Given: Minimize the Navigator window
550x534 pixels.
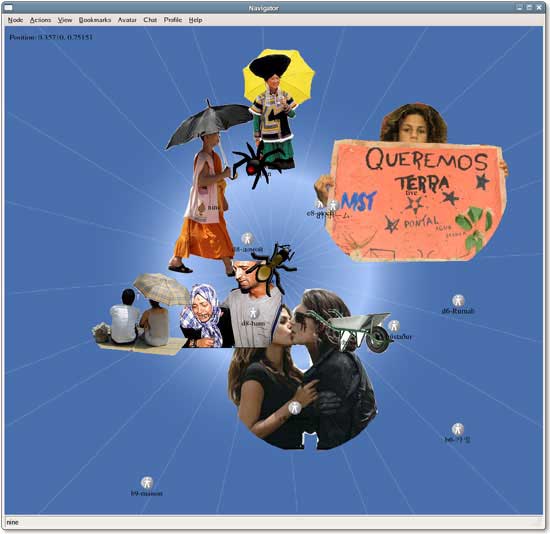Looking at the screenshot, I should click(x=519, y=7).
